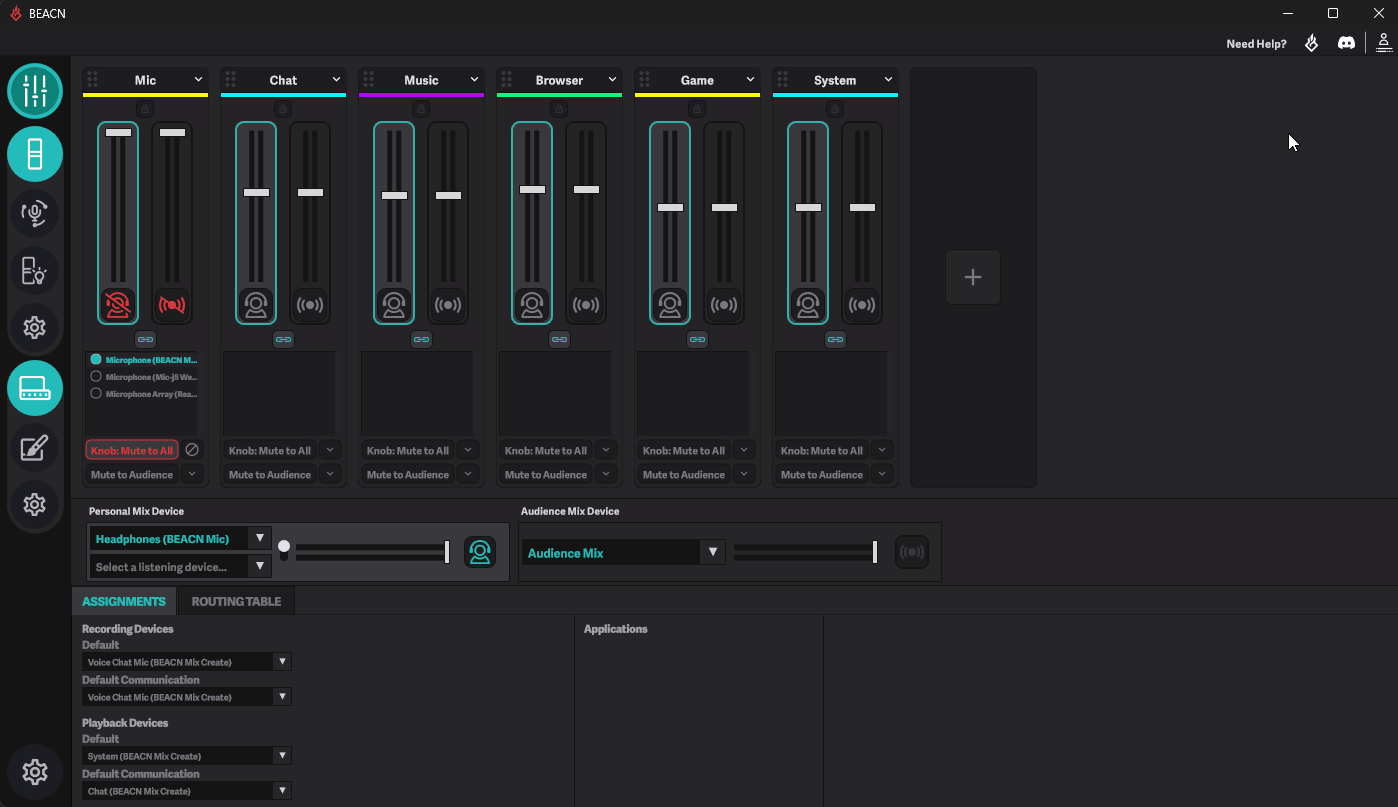Toggle Personal Mix headphone monitor button

tap(480, 552)
